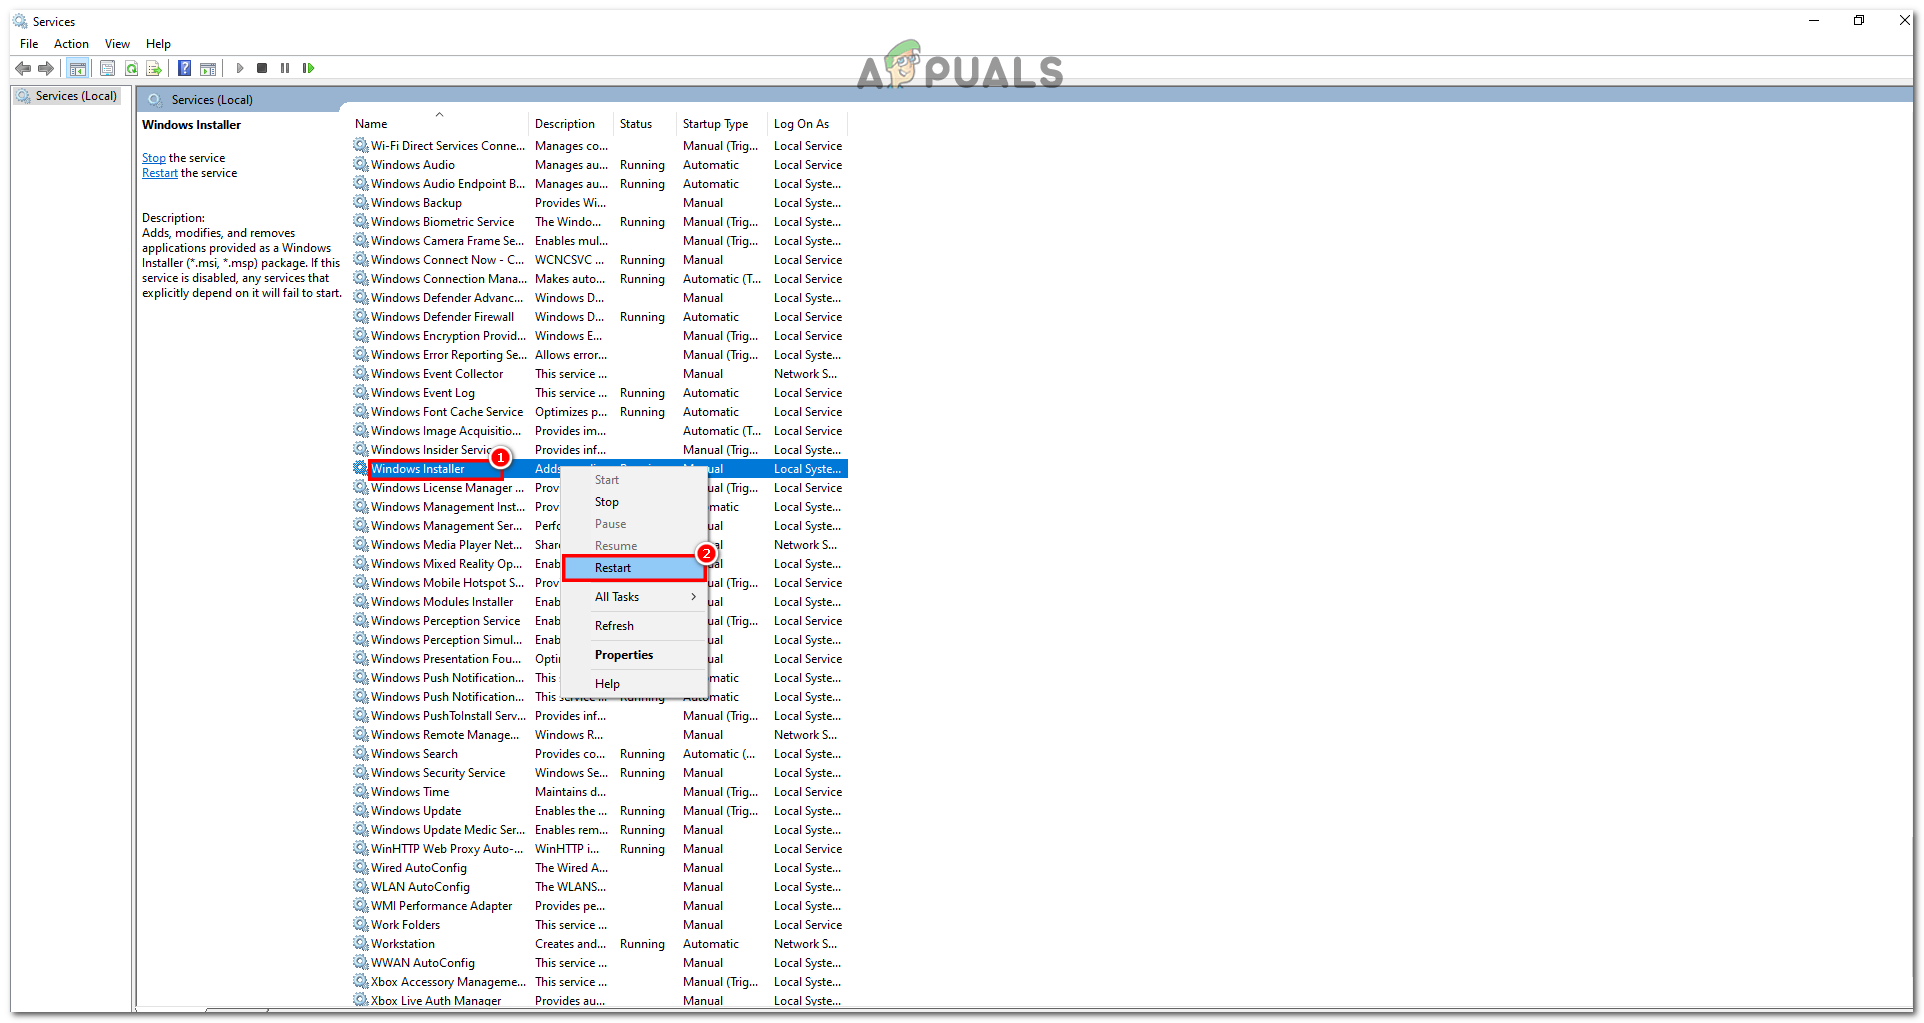Click the Refresh toolbar icon

pyautogui.click(x=131, y=68)
